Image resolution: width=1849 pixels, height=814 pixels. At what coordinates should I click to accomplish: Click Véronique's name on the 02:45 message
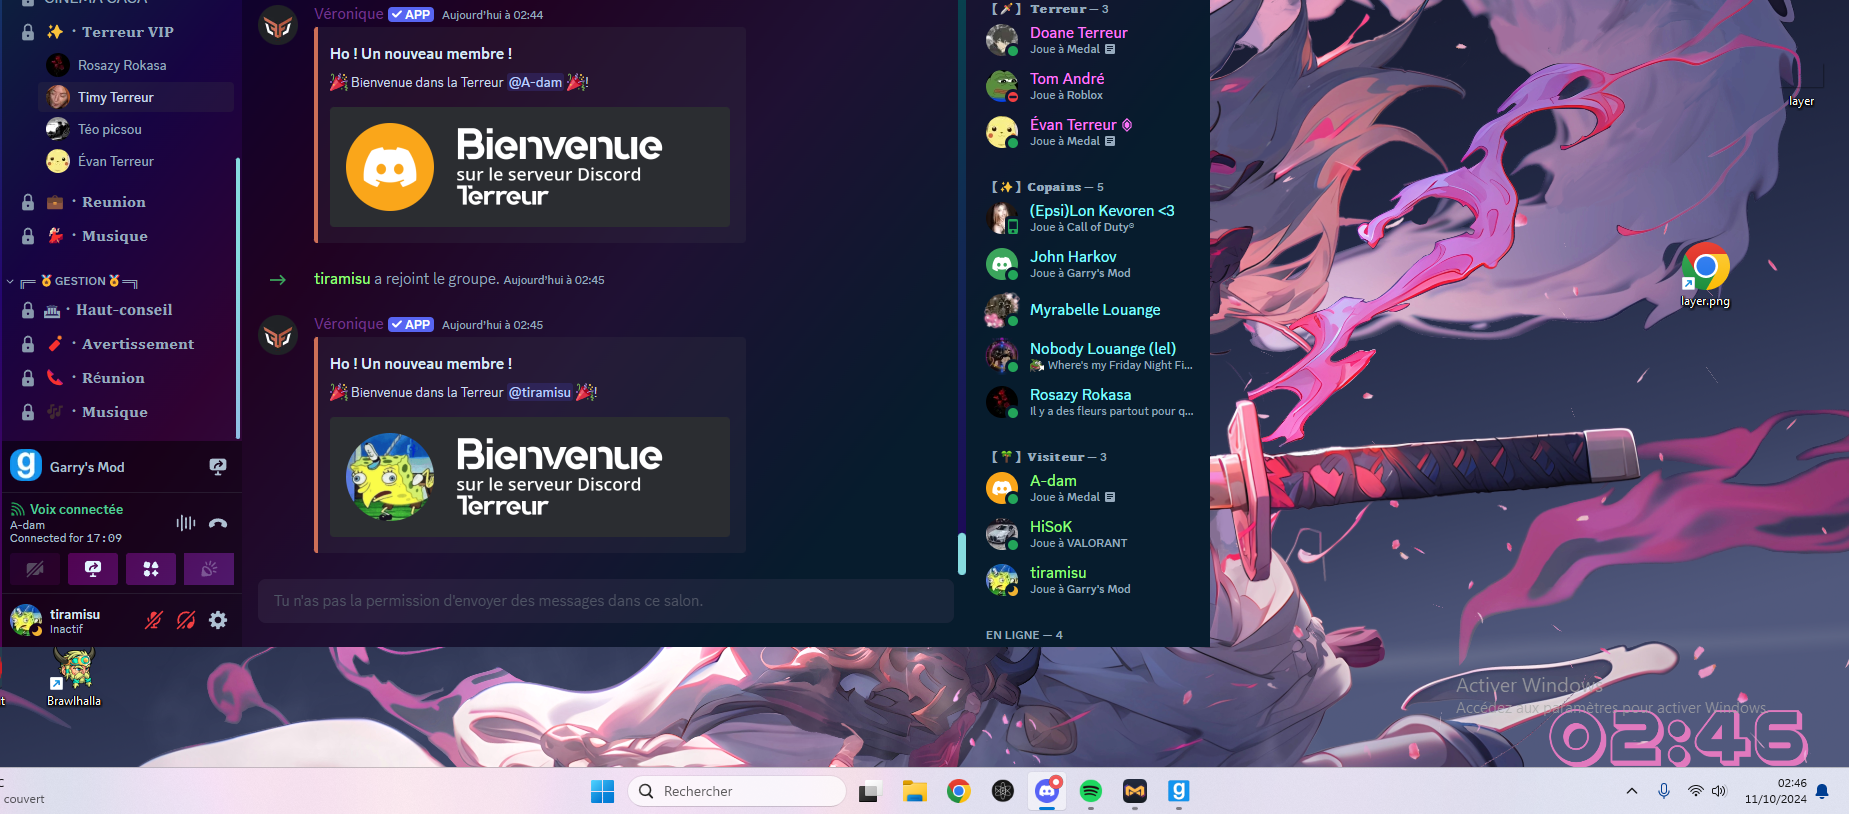coord(348,324)
